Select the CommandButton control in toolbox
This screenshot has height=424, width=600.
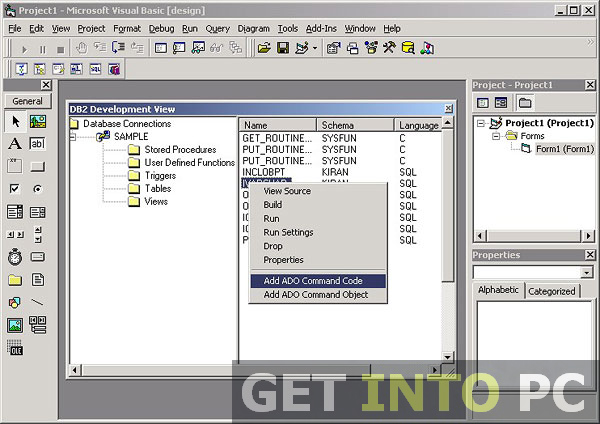[x=38, y=166]
